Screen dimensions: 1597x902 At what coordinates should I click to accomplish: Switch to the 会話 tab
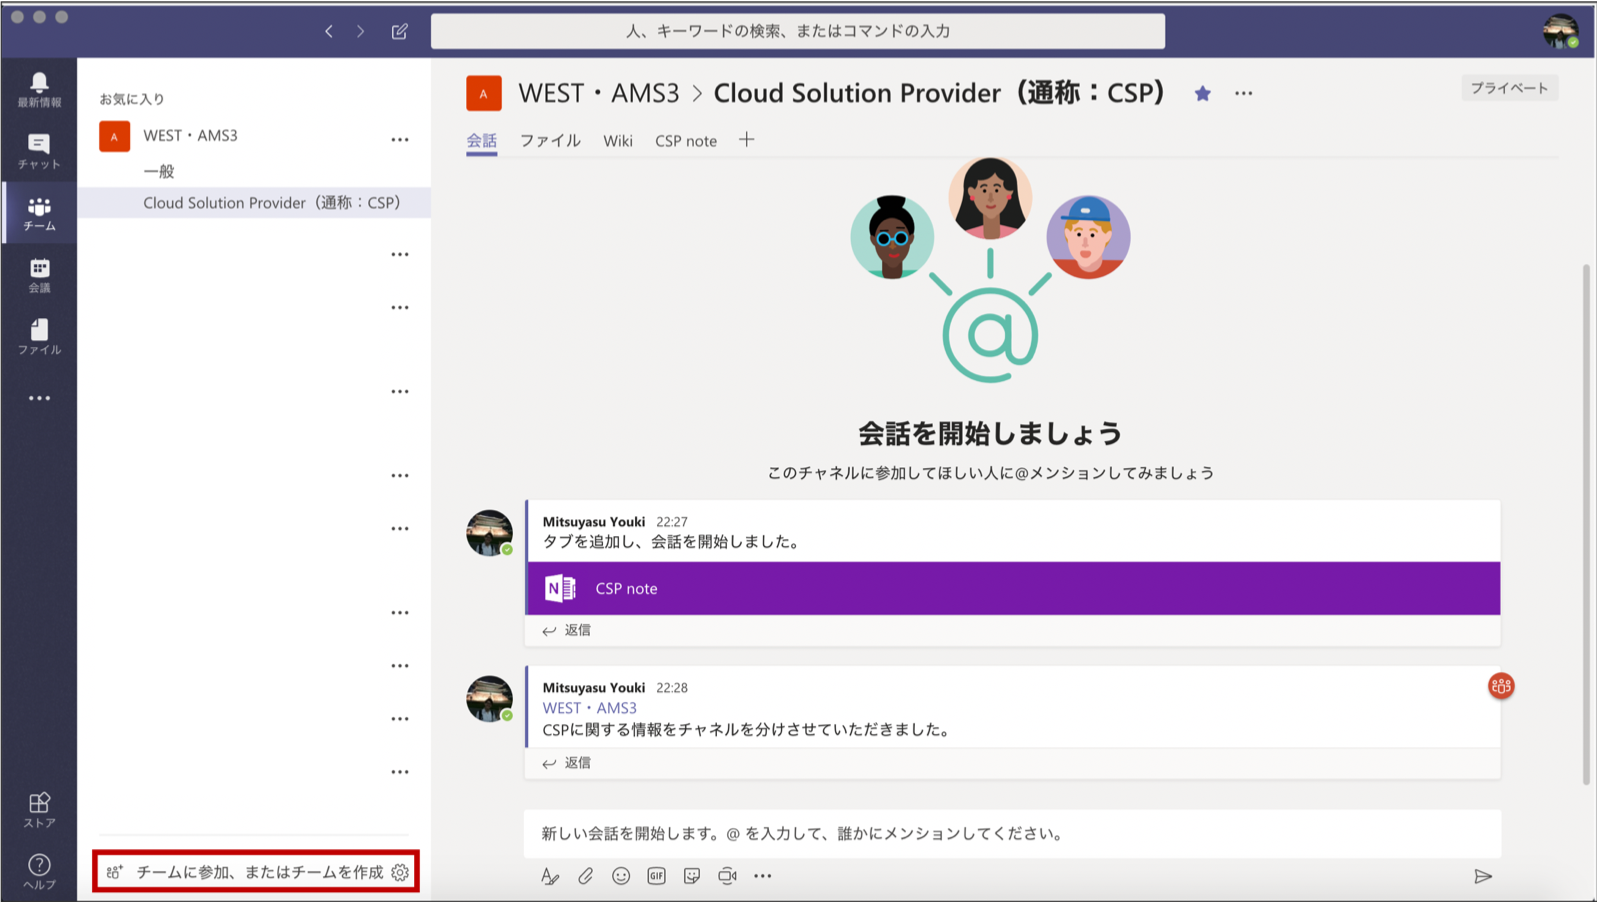481,141
